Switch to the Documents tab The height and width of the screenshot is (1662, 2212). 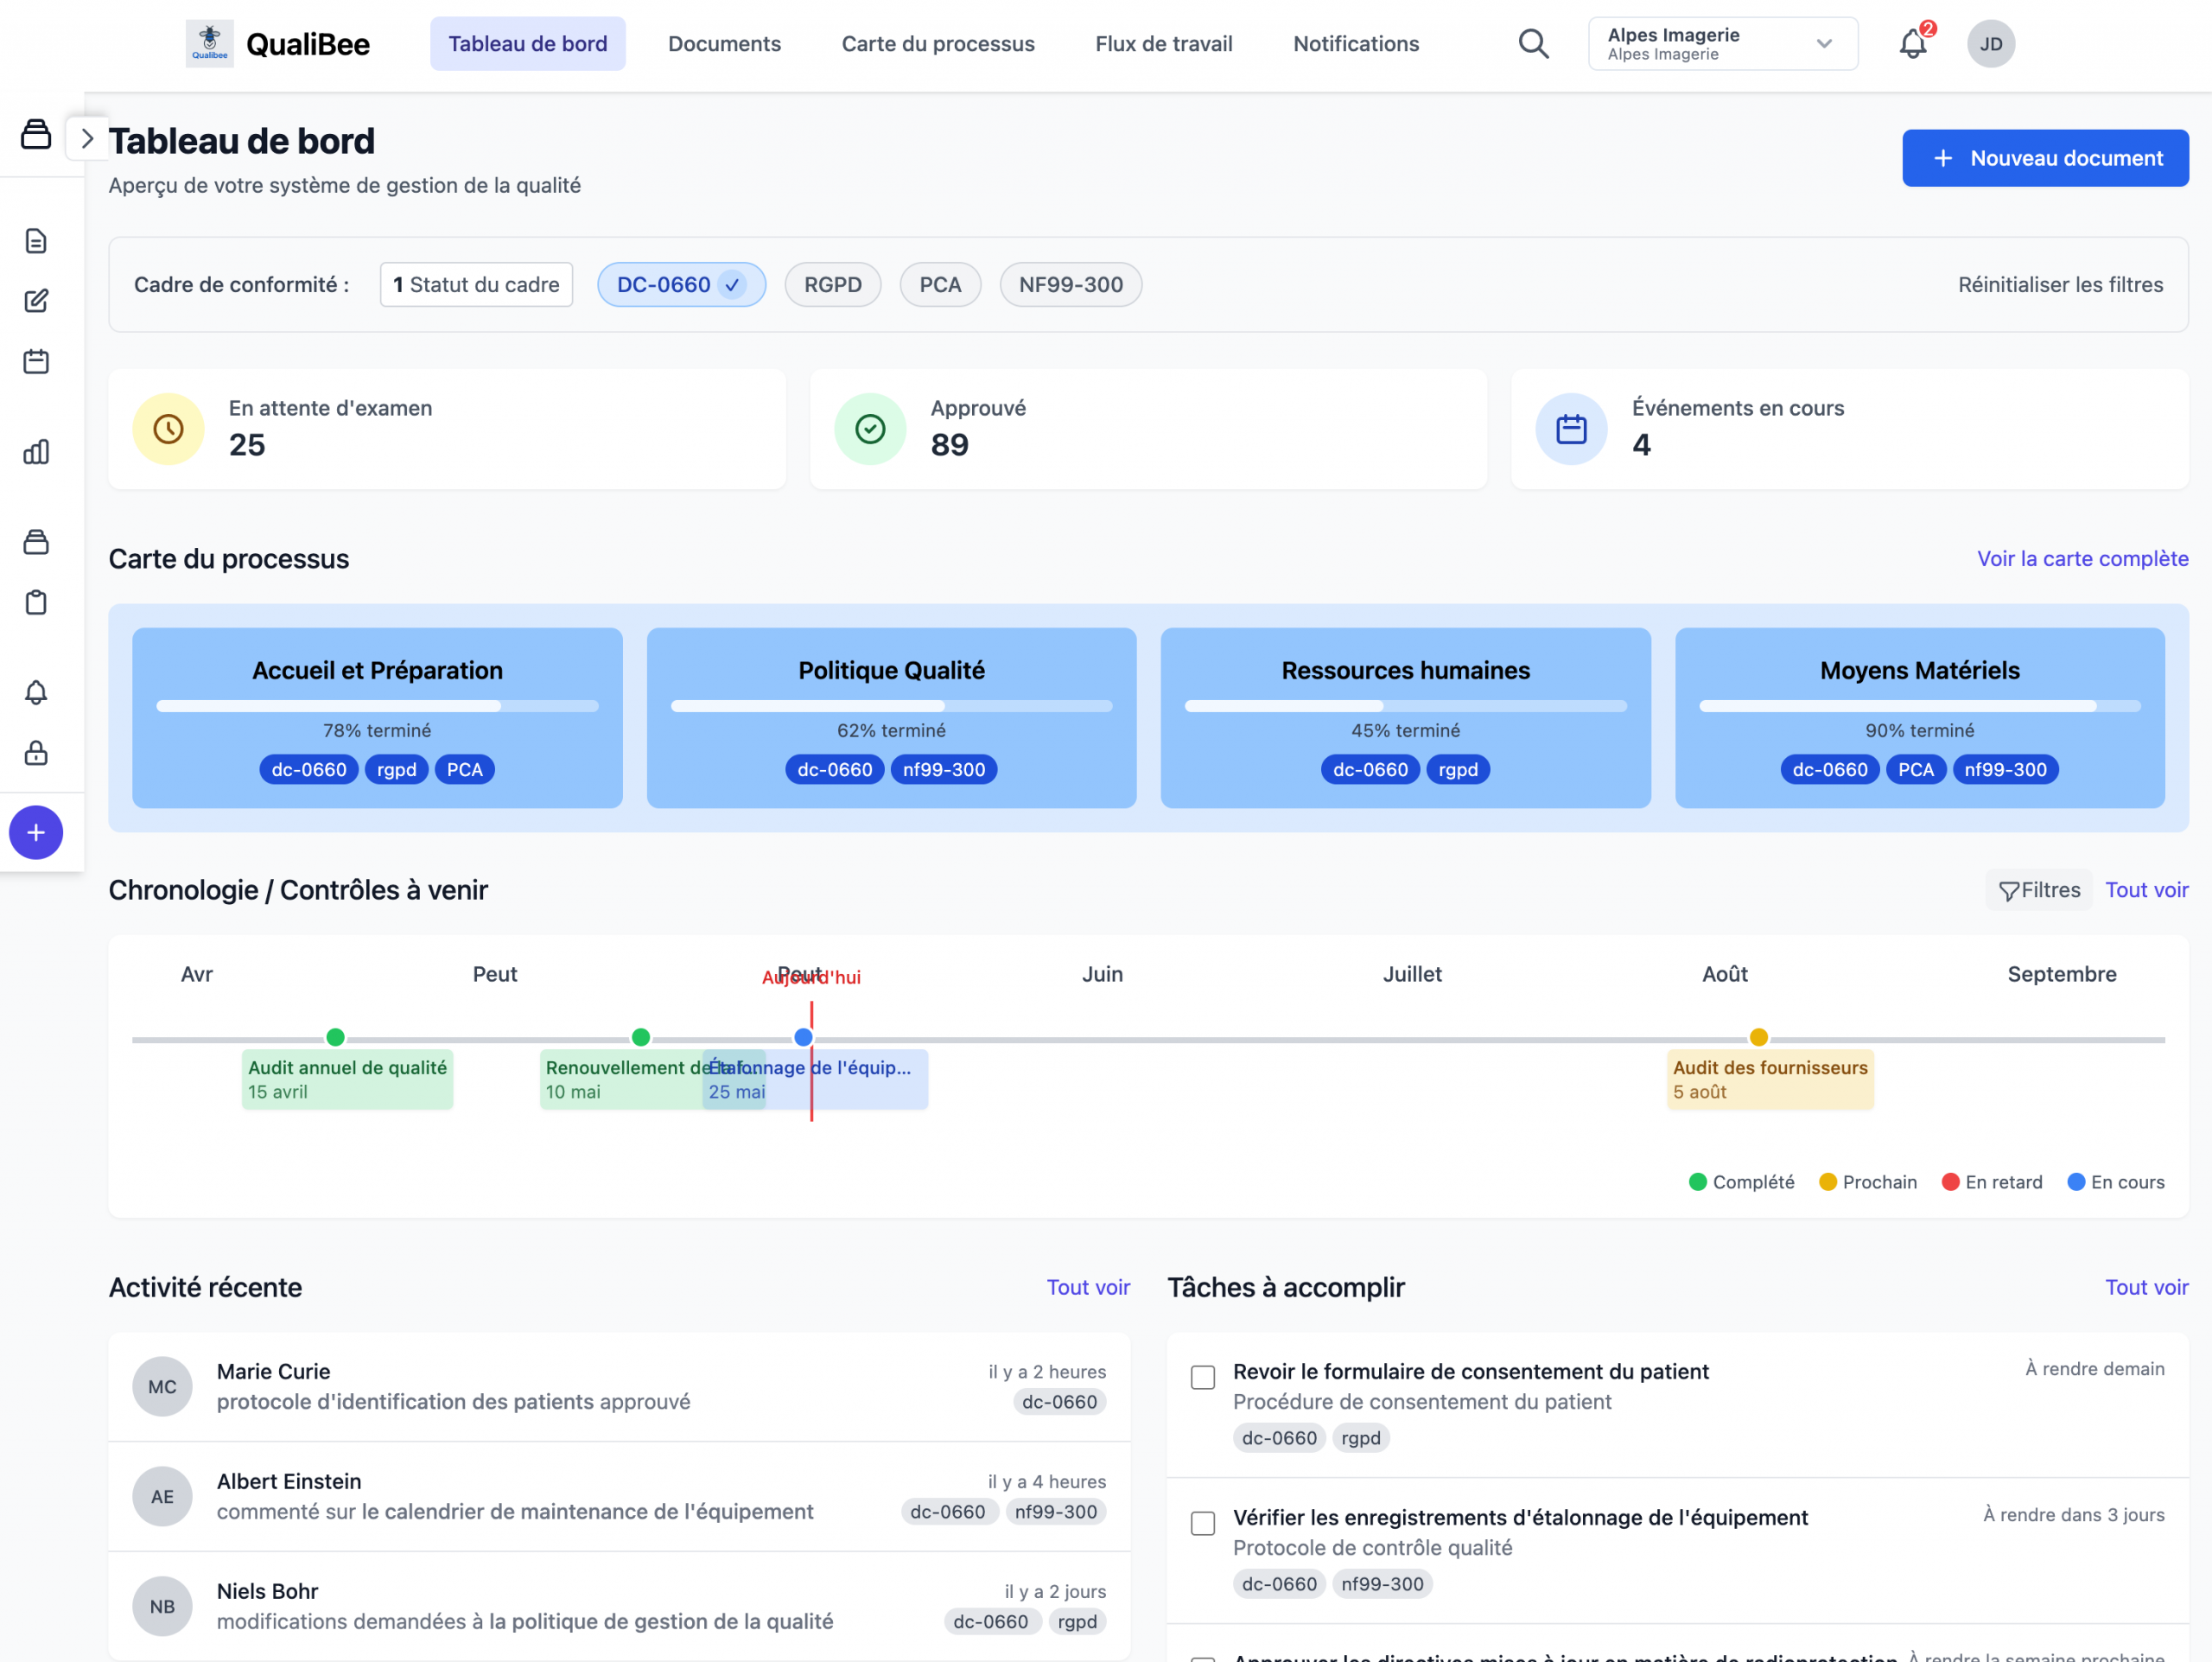click(x=724, y=44)
